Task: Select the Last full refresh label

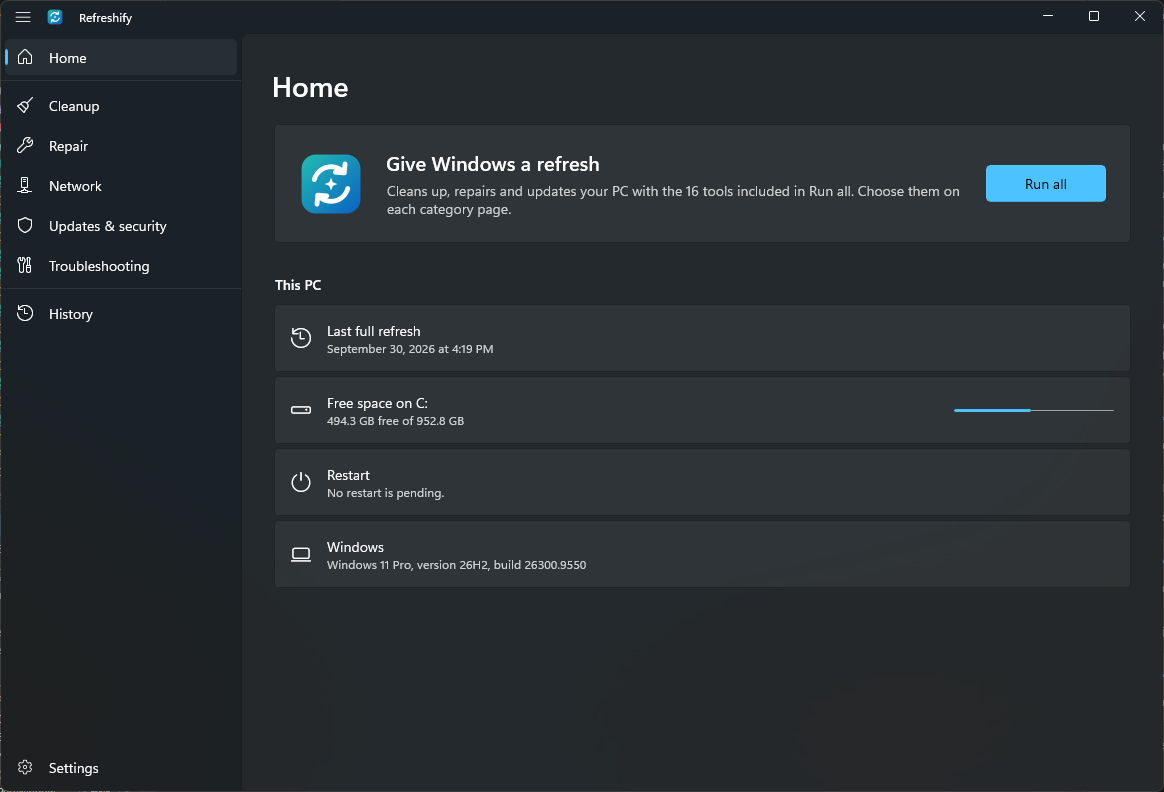Action: pyautogui.click(x=373, y=331)
